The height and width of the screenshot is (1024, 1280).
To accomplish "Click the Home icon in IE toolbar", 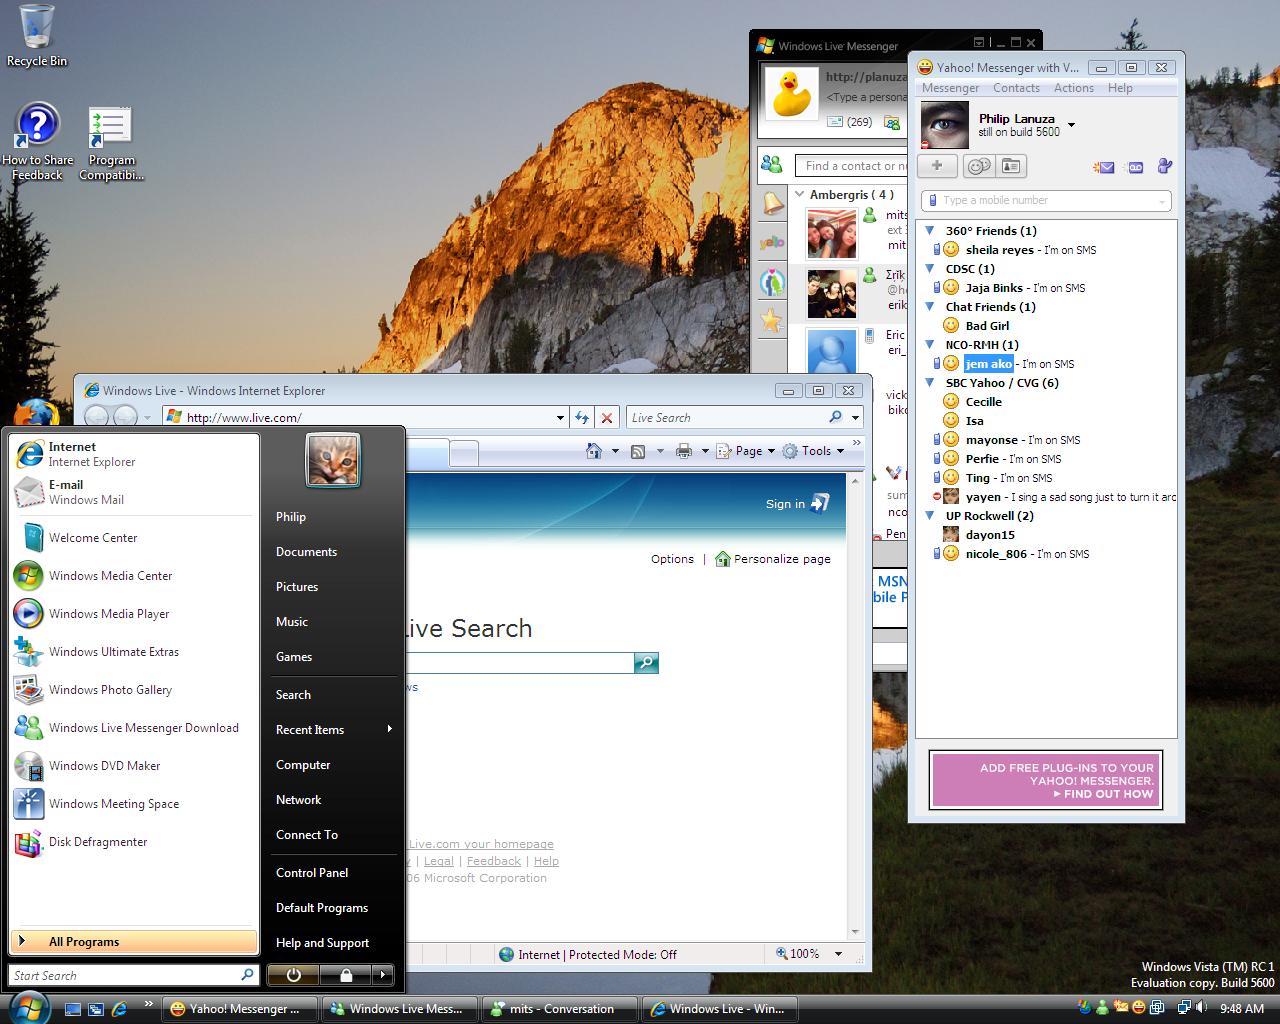I will click(x=594, y=451).
